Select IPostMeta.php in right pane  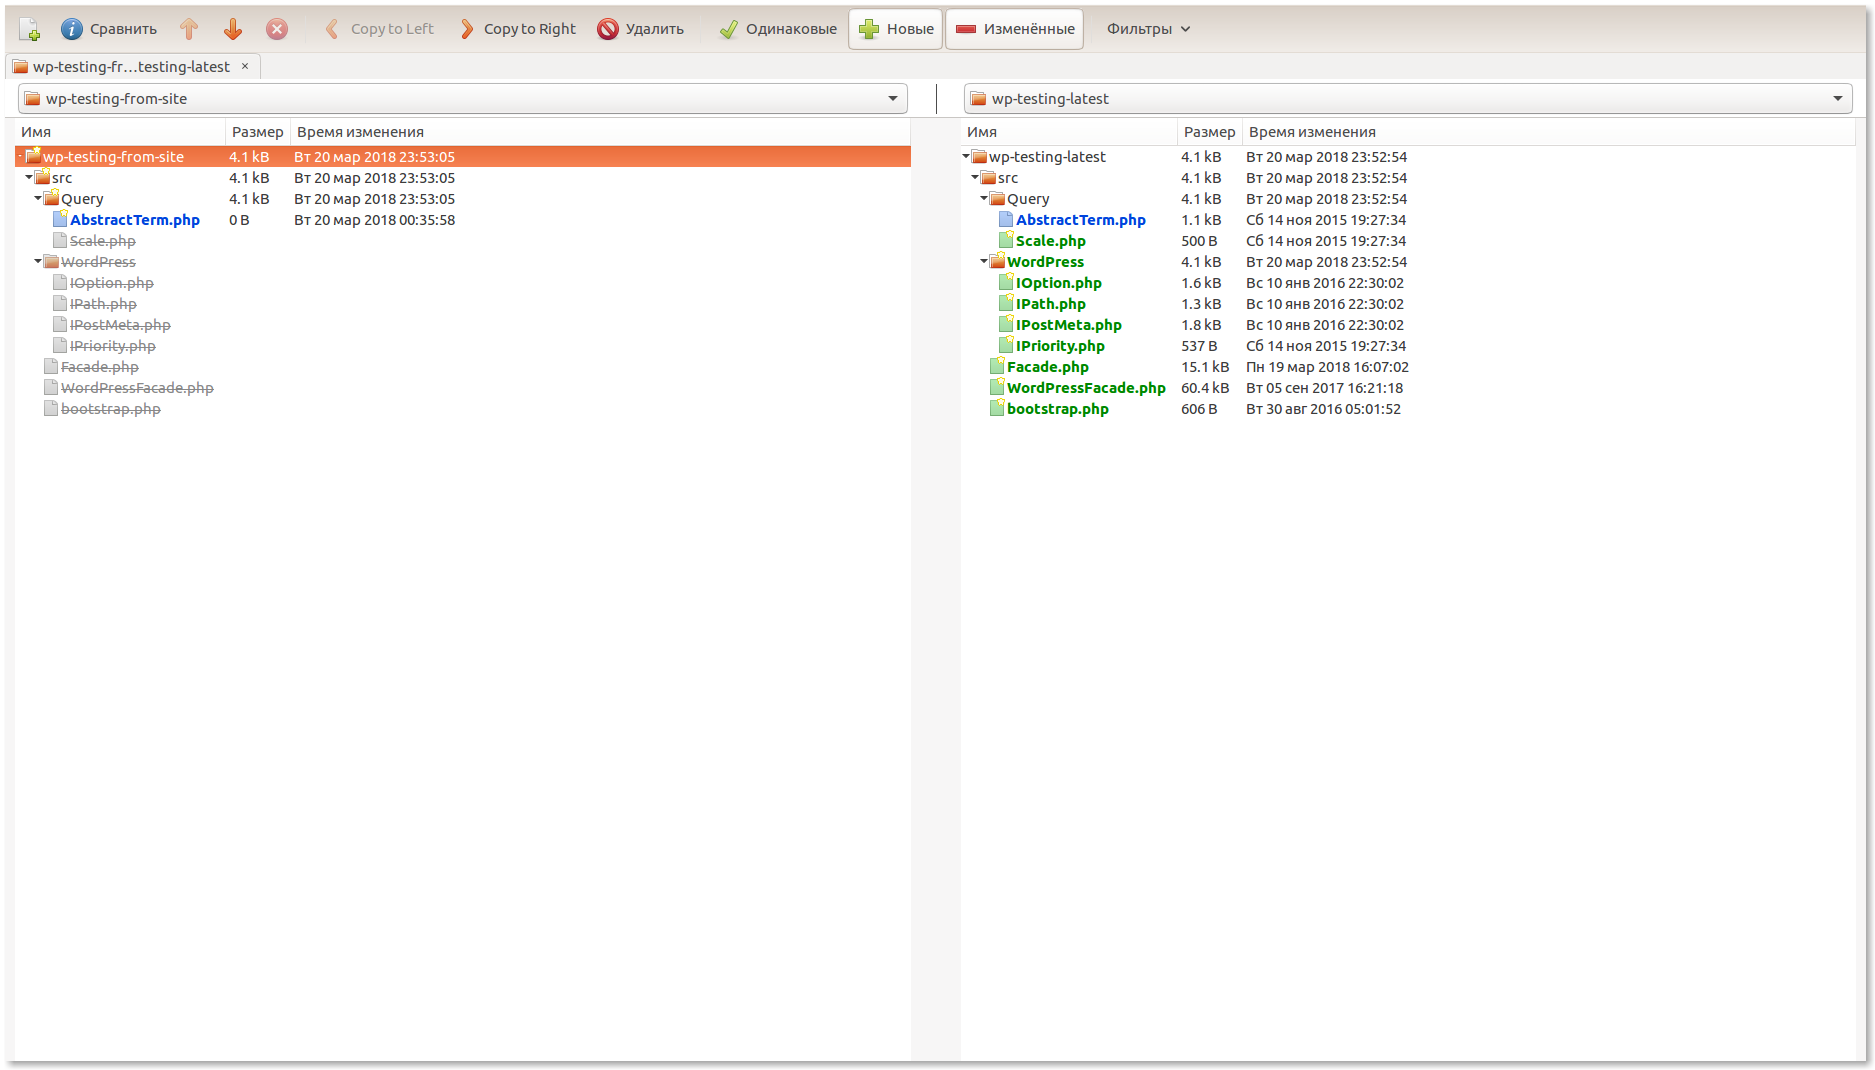tap(1069, 325)
